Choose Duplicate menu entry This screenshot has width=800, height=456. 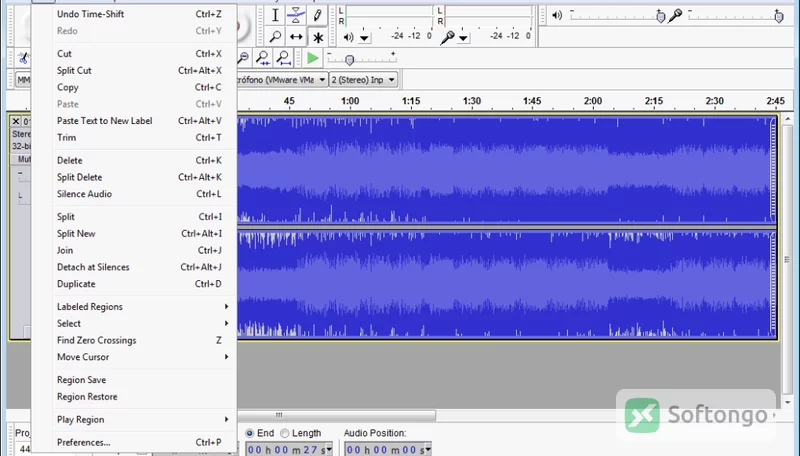tap(145, 284)
